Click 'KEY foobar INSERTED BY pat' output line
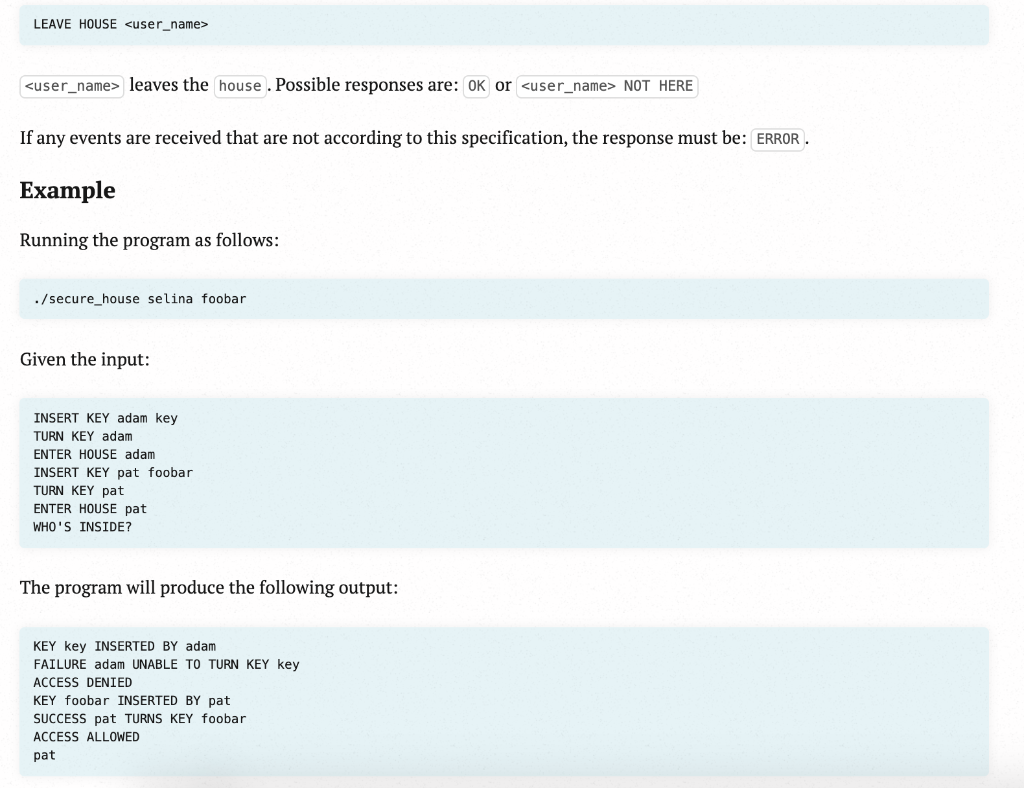The height and width of the screenshot is (788, 1024). pyautogui.click(x=132, y=701)
